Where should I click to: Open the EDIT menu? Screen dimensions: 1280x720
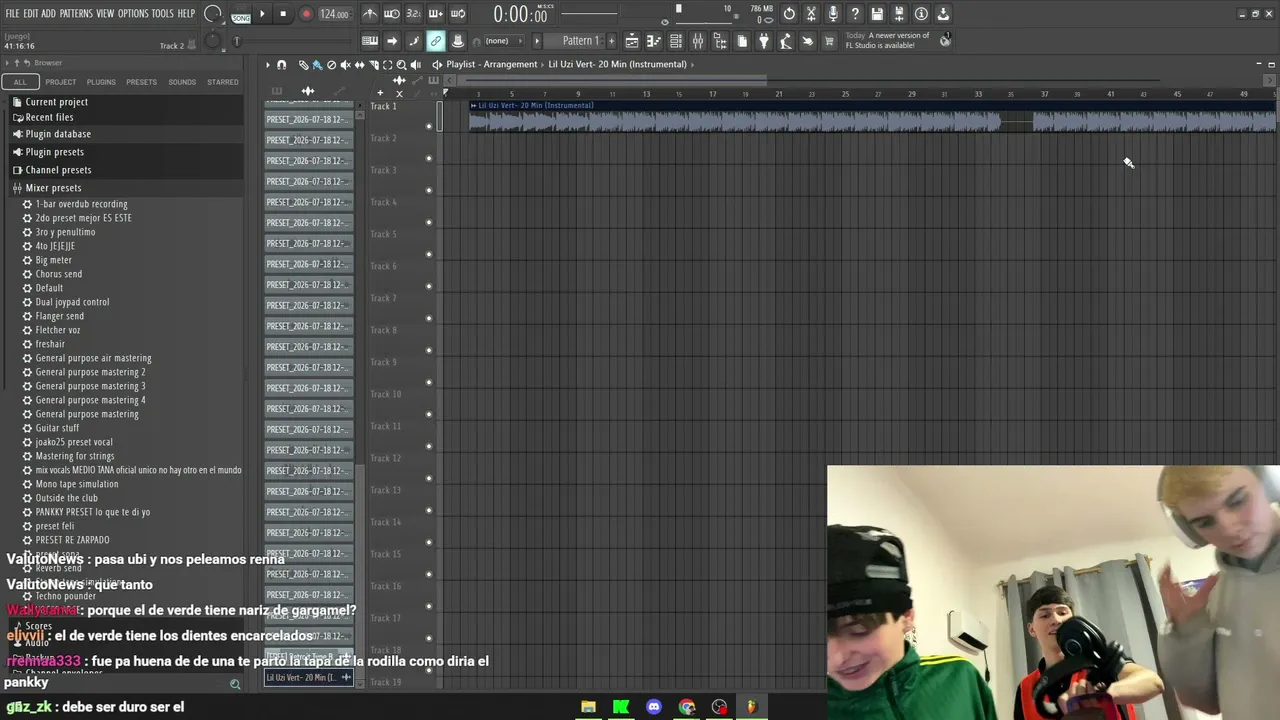coord(31,14)
